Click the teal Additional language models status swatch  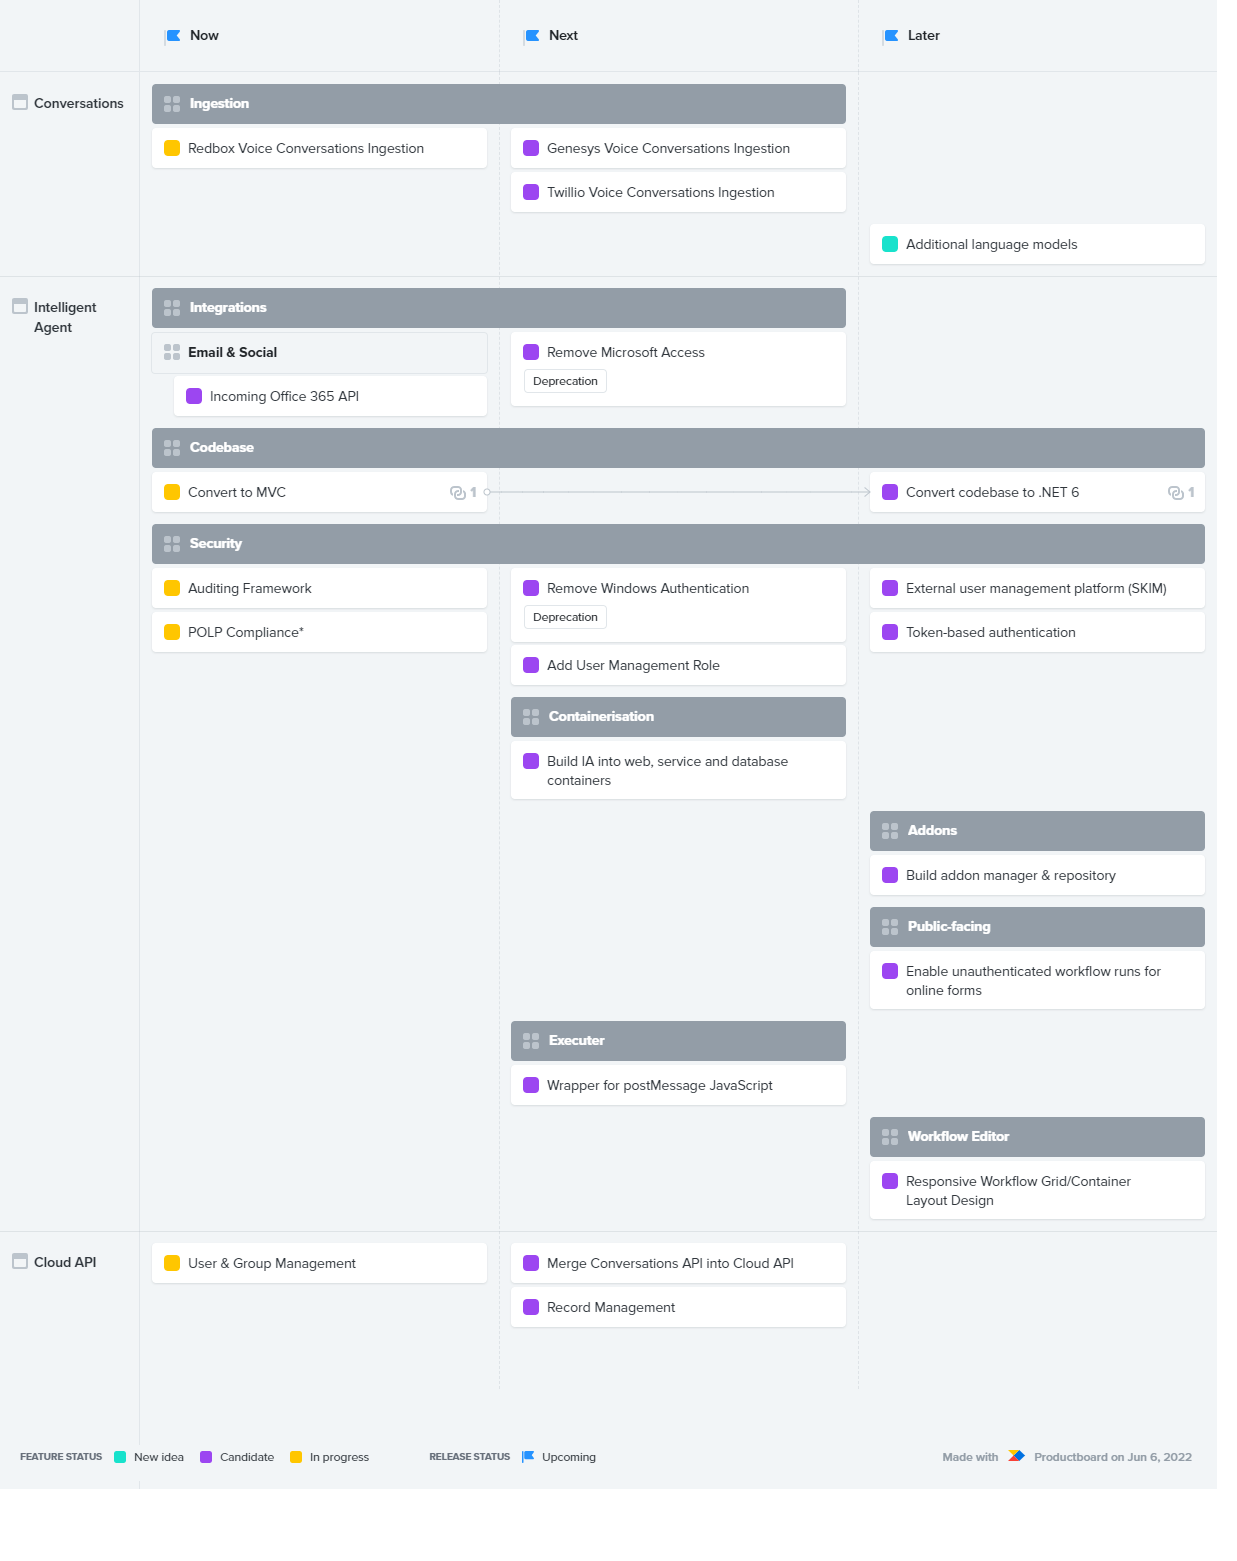pyautogui.click(x=890, y=244)
